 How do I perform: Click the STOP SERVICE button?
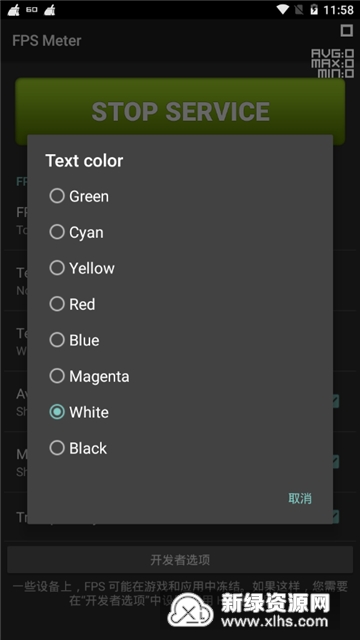[180, 111]
